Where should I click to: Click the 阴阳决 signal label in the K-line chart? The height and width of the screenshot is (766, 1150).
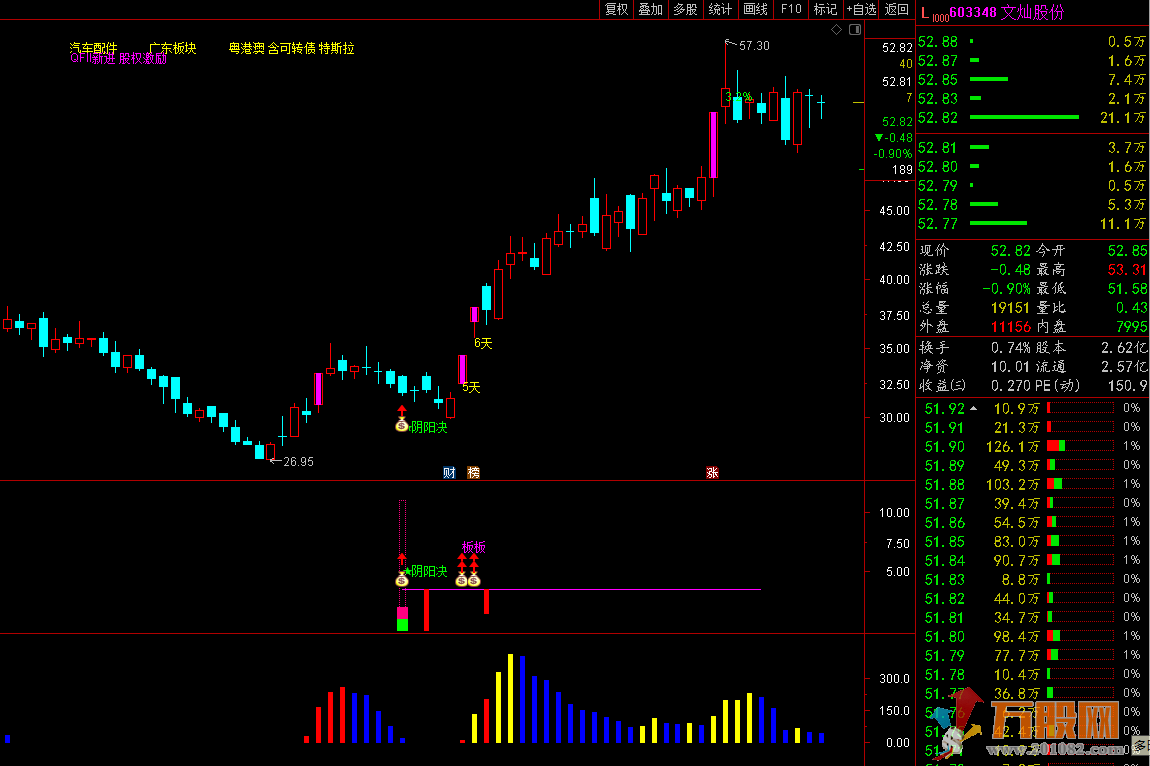click(429, 427)
